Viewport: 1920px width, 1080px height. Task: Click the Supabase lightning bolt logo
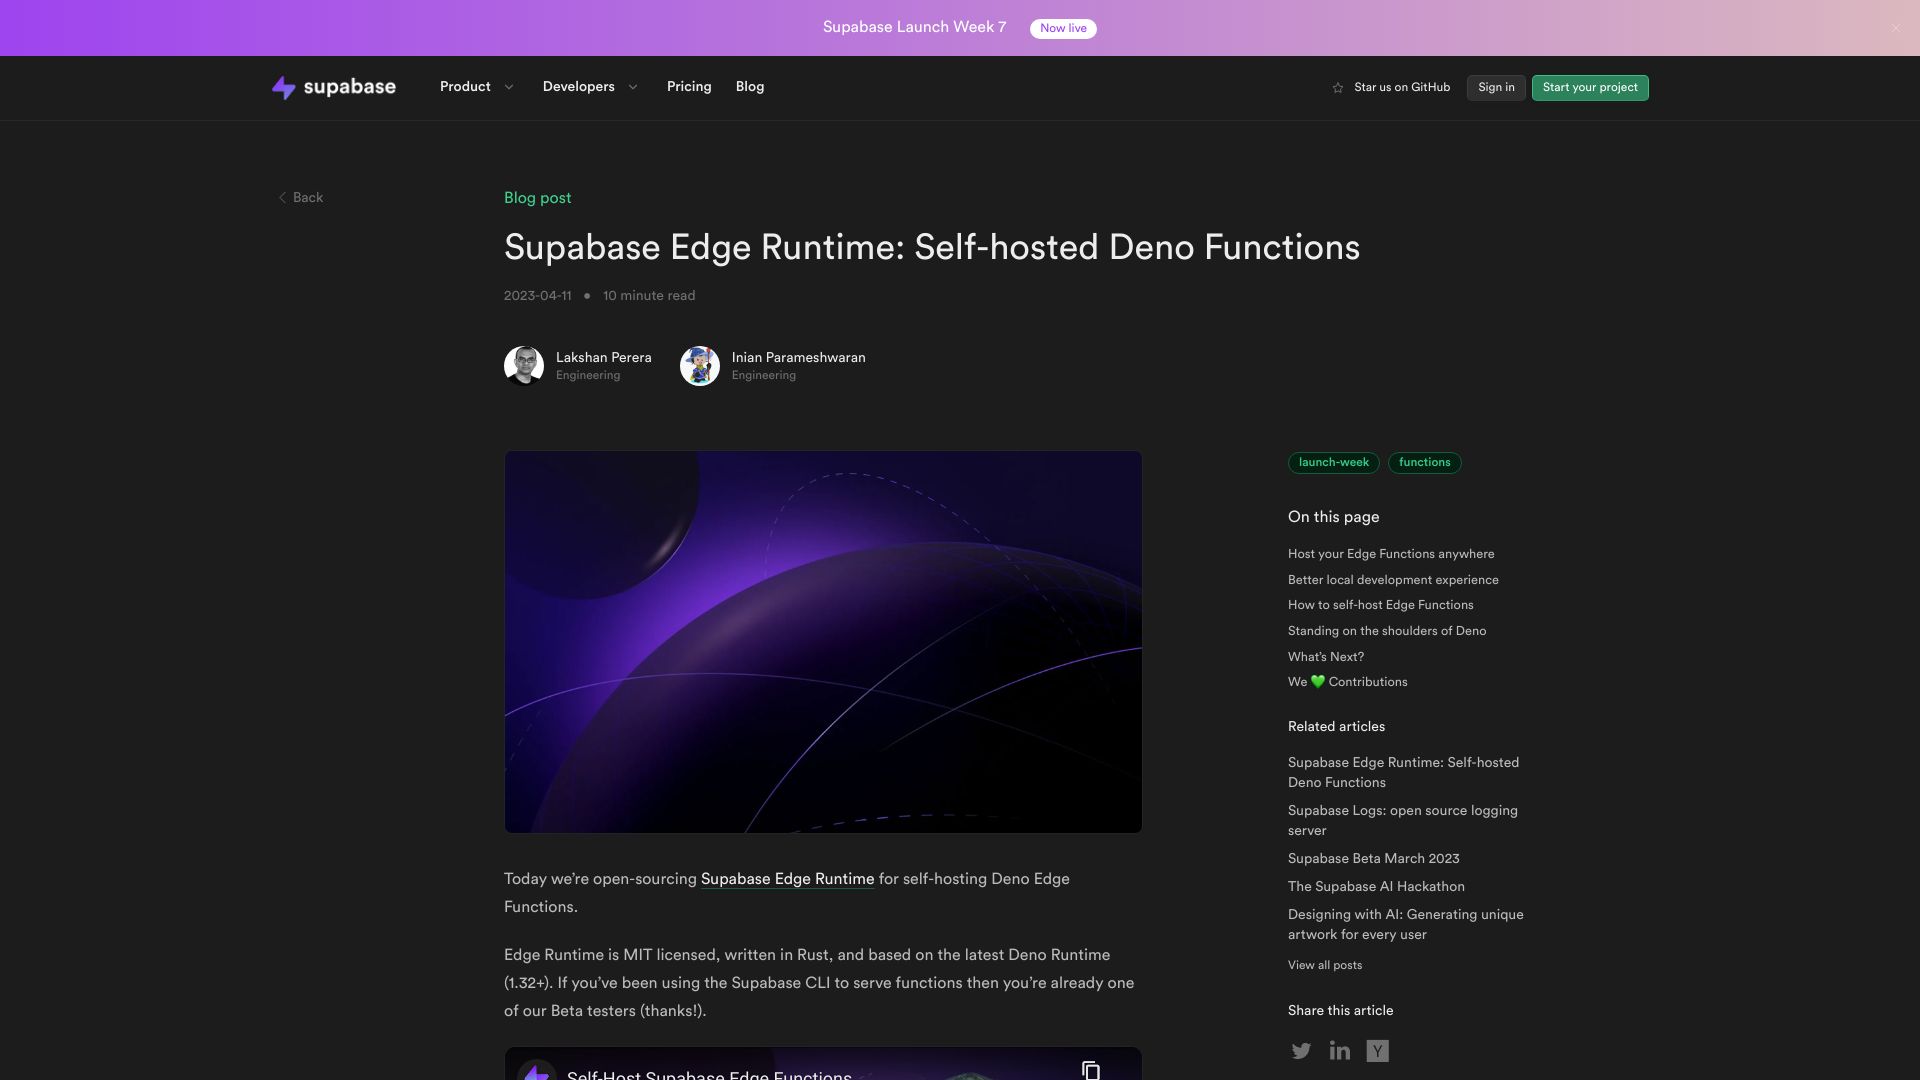tap(284, 87)
